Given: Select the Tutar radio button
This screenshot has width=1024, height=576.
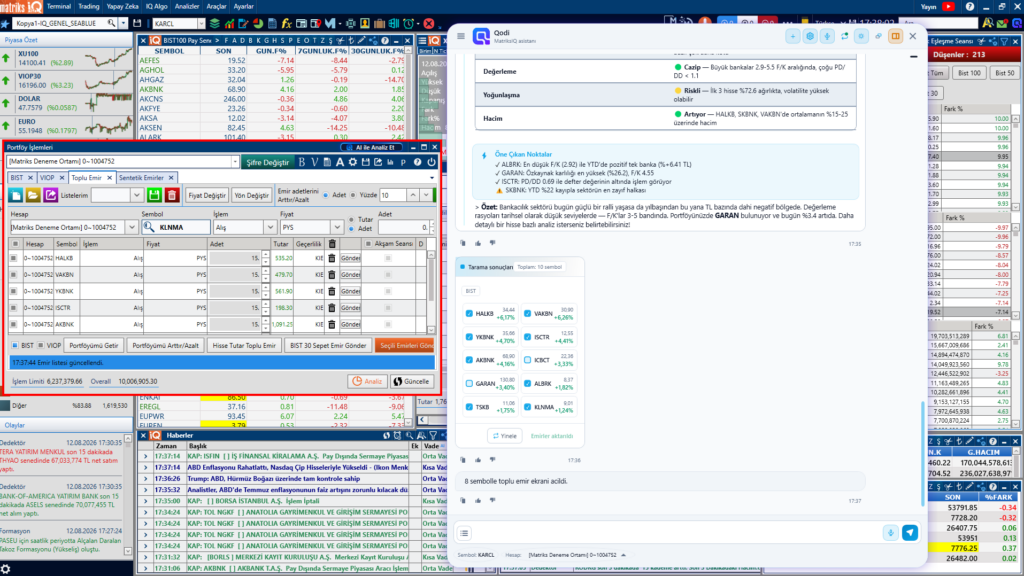Looking at the screenshot, I should pyautogui.click(x=351, y=220).
